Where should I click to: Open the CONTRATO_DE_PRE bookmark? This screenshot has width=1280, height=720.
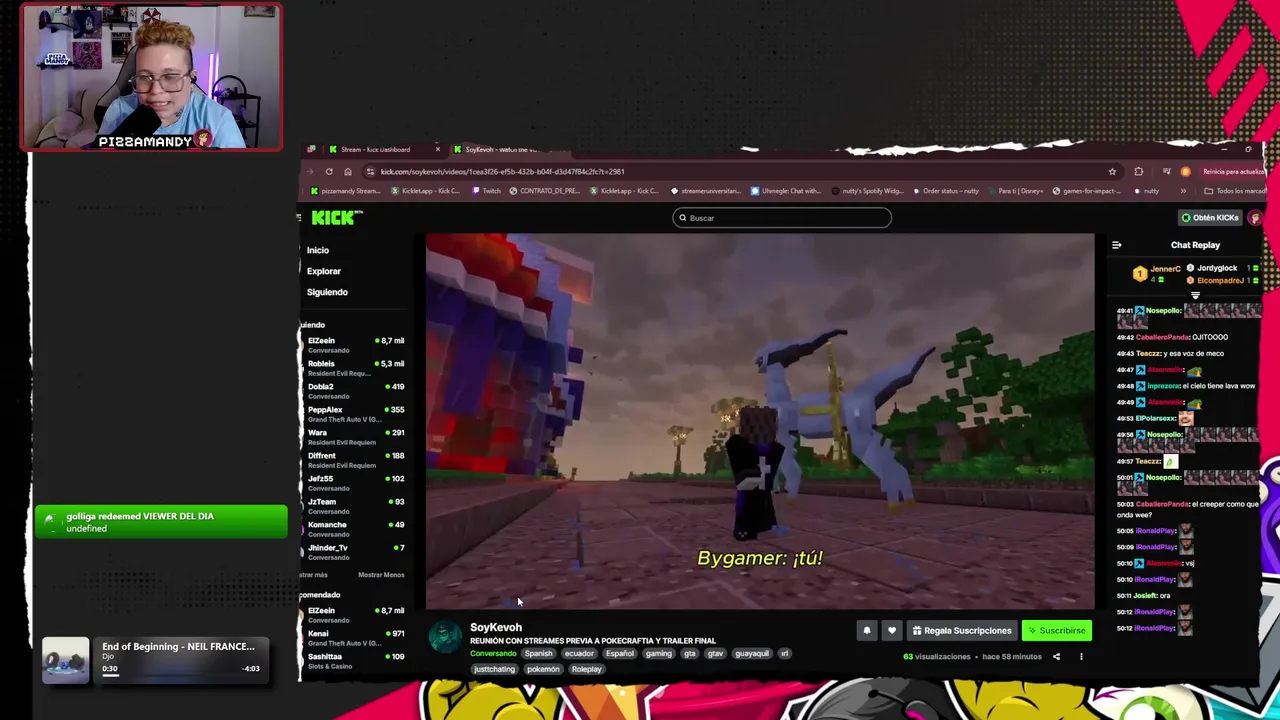coord(544,191)
